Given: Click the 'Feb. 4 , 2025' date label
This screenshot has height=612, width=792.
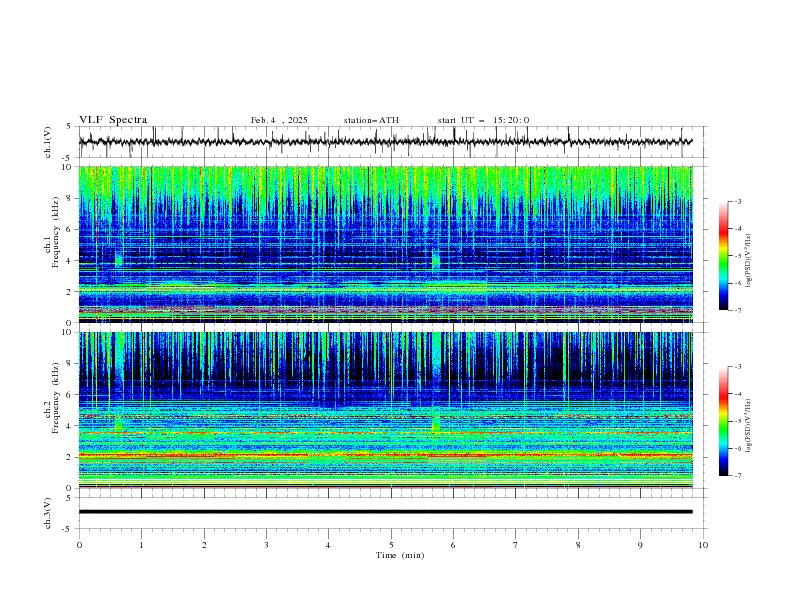Looking at the screenshot, I should coord(279,120).
